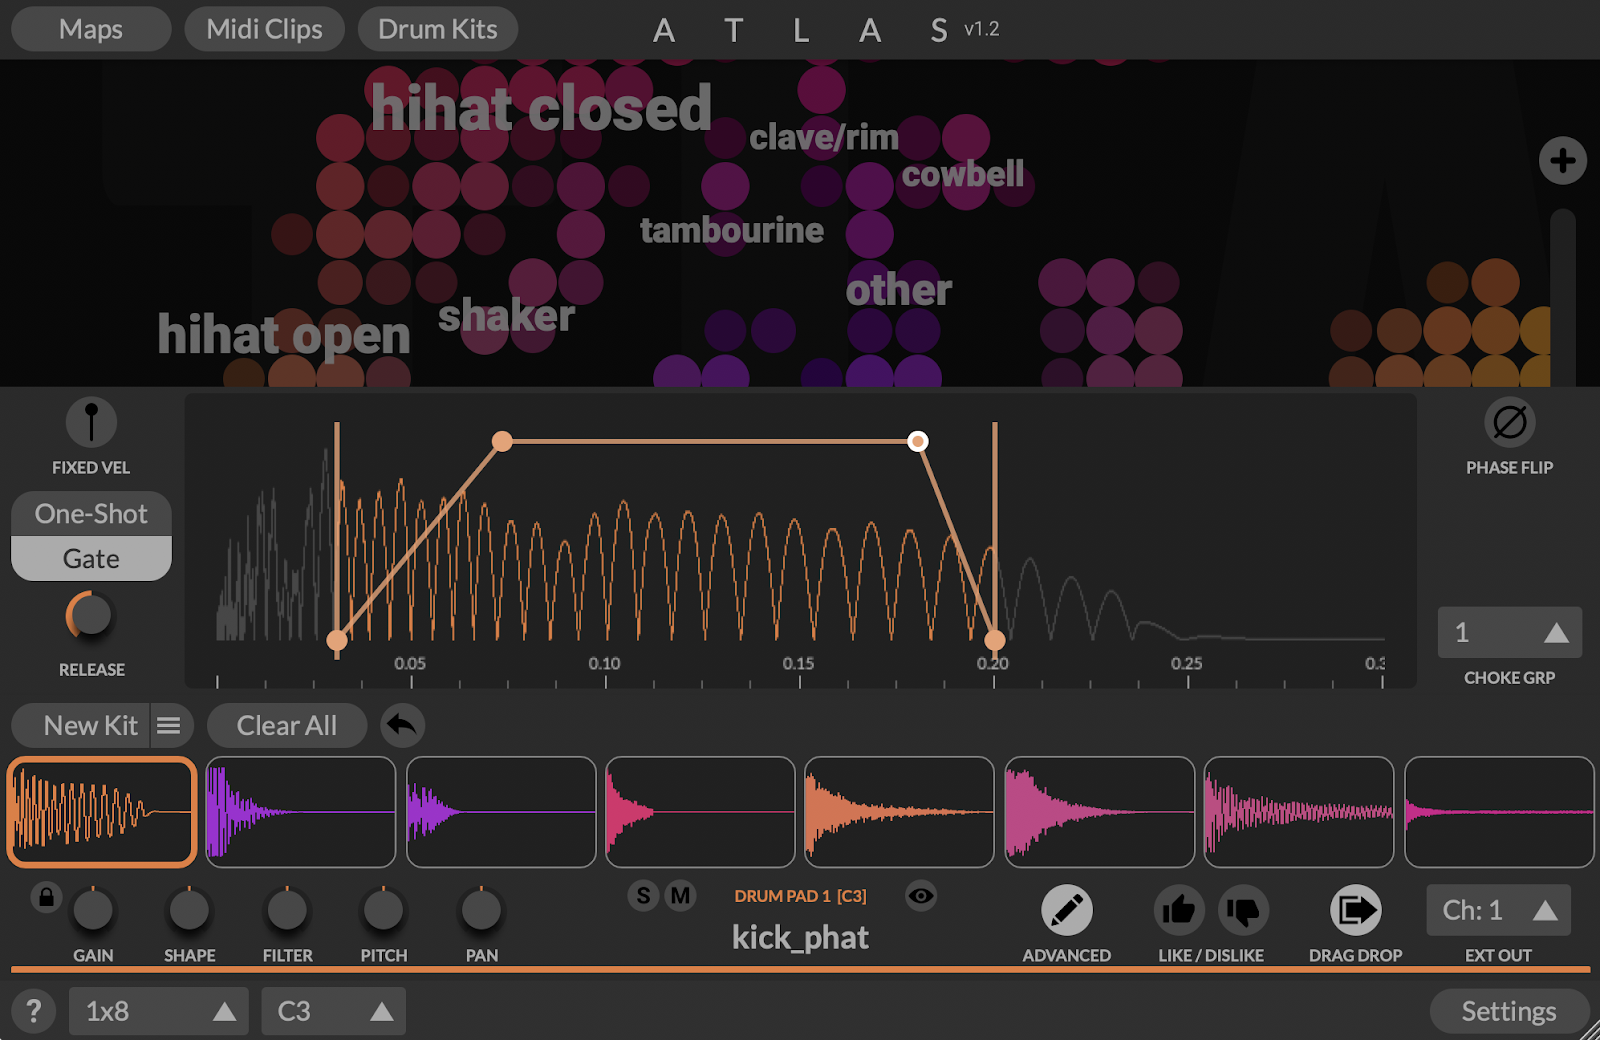Click the hihat closed map label
This screenshot has height=1040, width=1600.
541,108
